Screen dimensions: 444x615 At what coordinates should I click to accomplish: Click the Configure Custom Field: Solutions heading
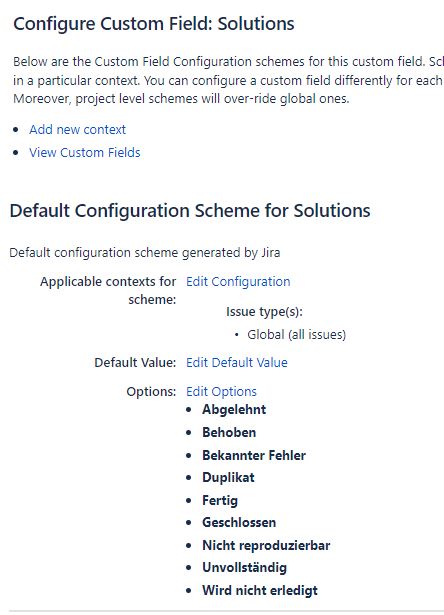tap(154, 24)
